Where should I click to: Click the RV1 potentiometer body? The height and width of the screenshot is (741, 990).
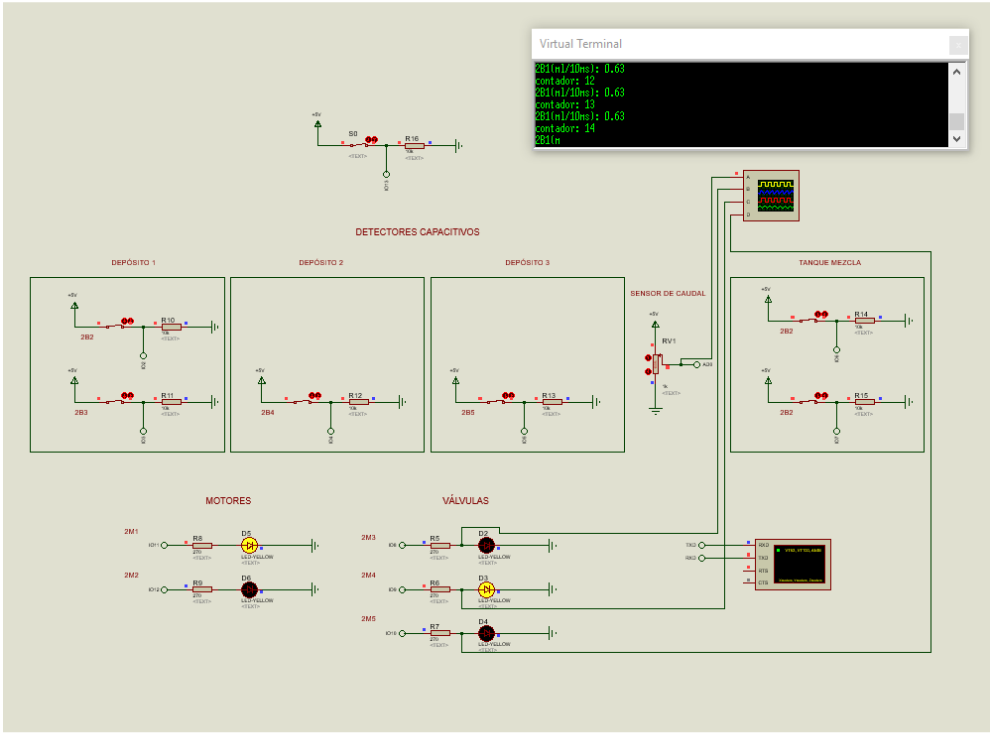tap(657, 365)
